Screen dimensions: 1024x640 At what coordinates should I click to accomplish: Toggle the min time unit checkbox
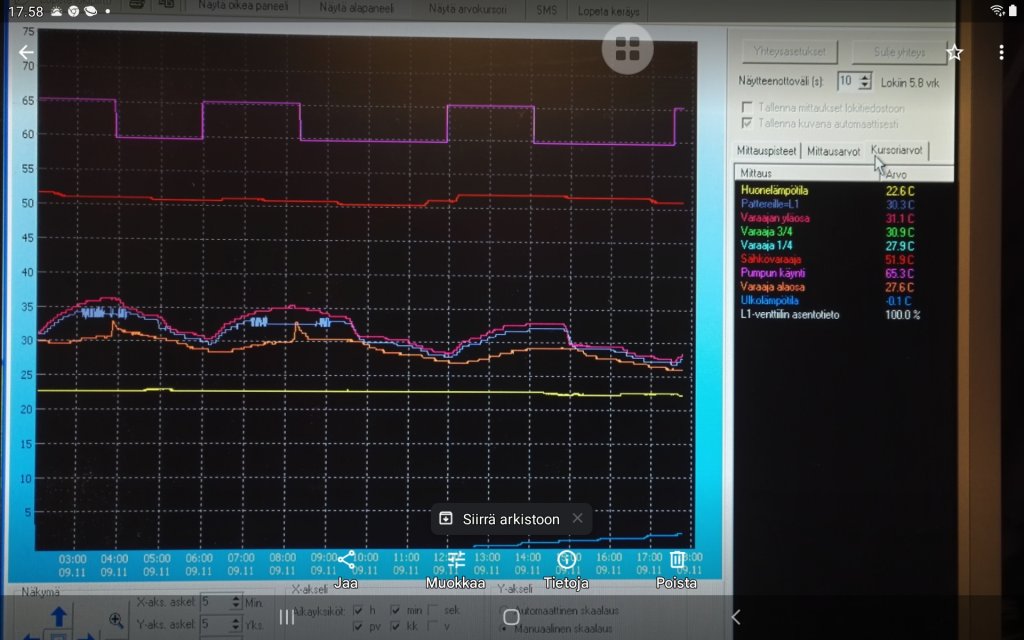395,610
